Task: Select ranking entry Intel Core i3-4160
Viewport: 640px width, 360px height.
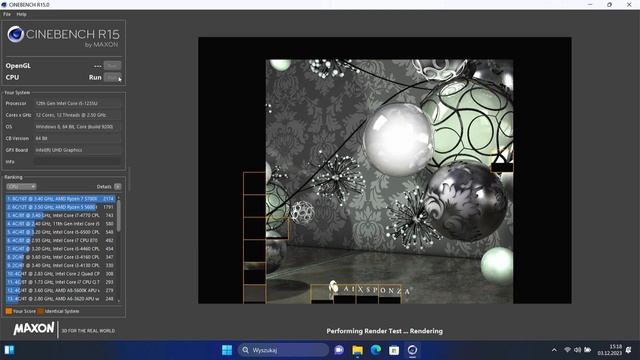Action: tap(61, 257)
